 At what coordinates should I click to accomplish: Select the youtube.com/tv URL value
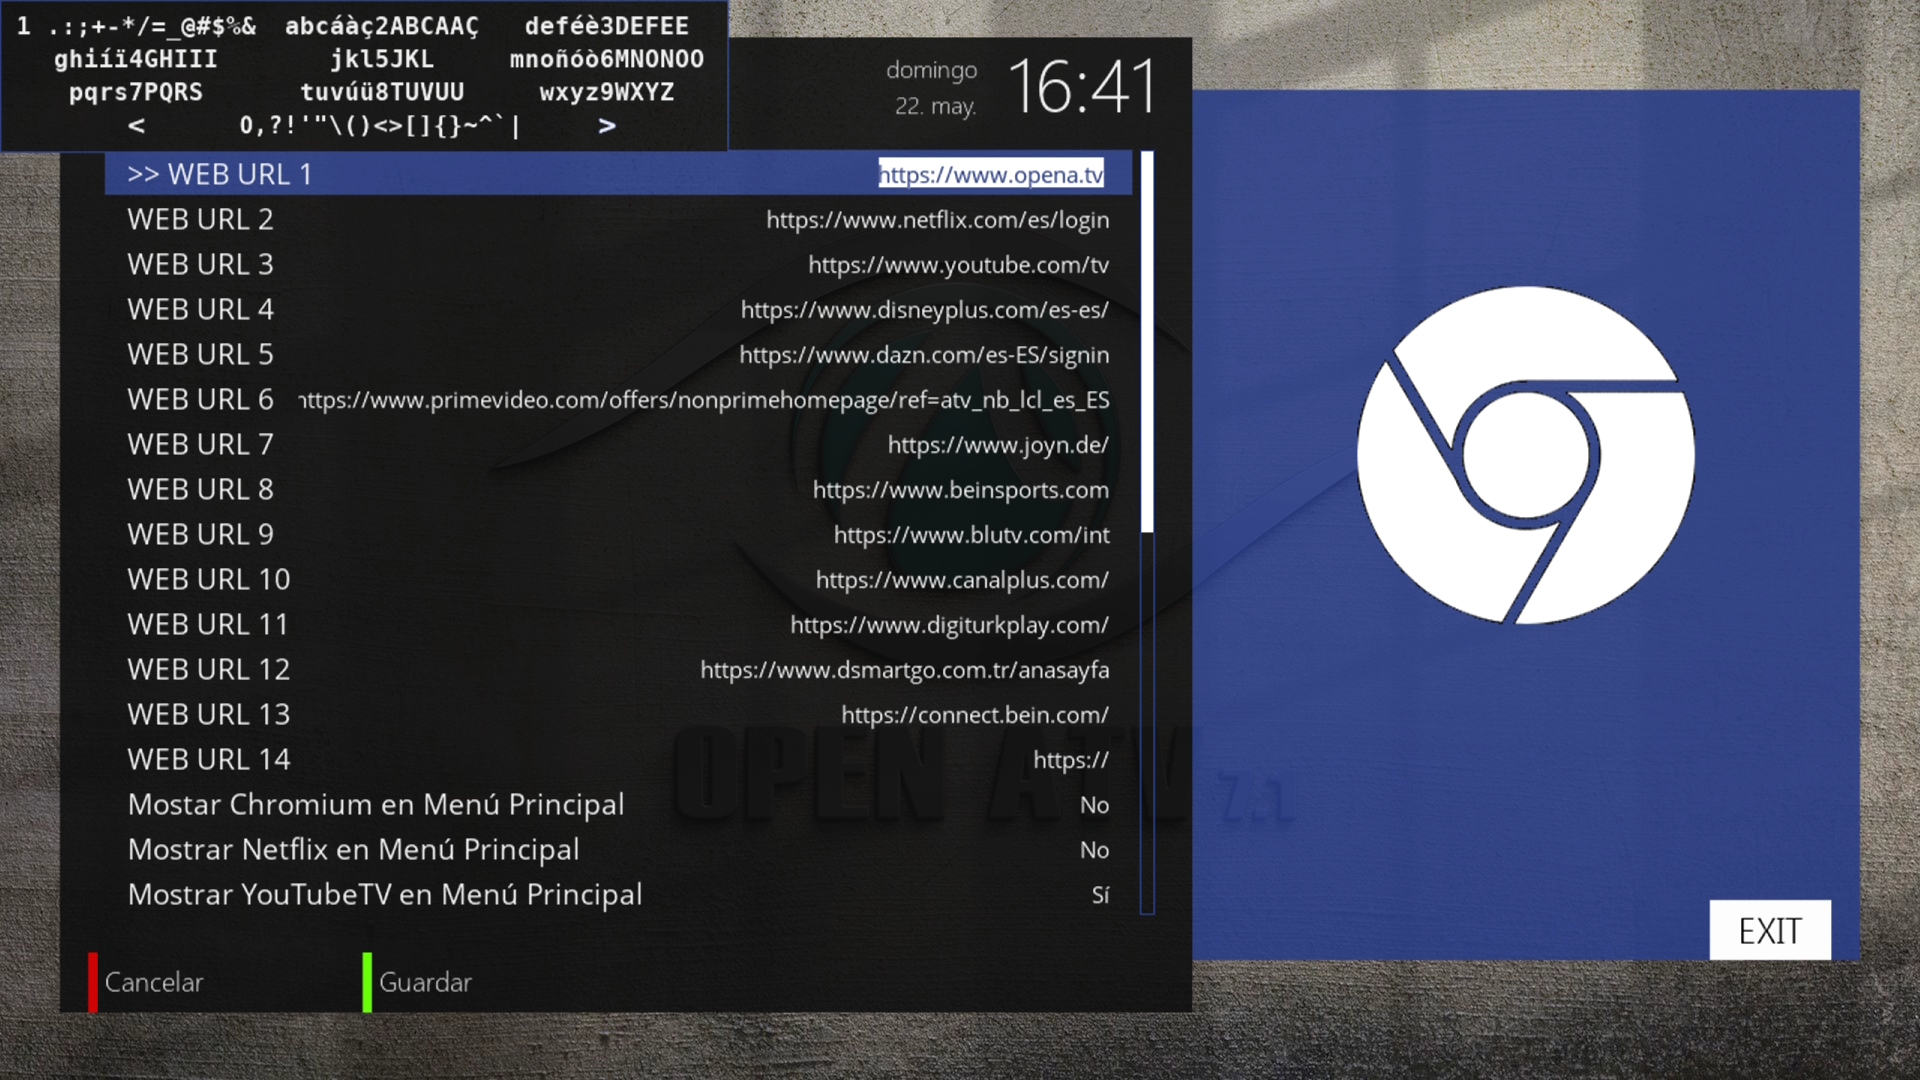pyautogui.click(x=957, y=265)
